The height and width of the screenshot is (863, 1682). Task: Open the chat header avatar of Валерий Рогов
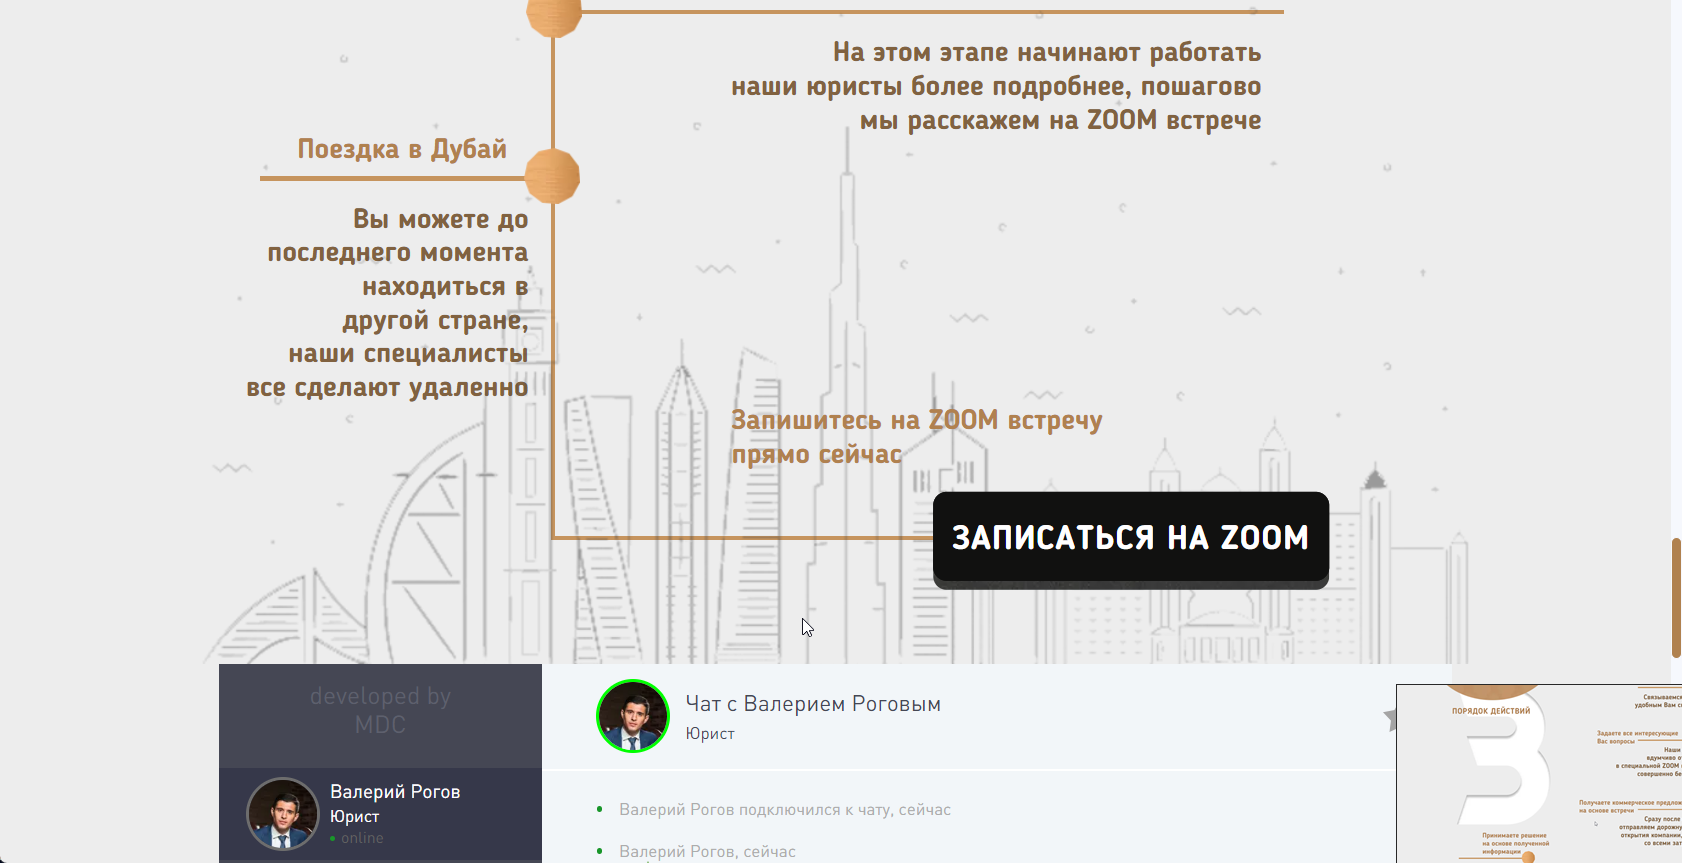click(x=633, y=716)
